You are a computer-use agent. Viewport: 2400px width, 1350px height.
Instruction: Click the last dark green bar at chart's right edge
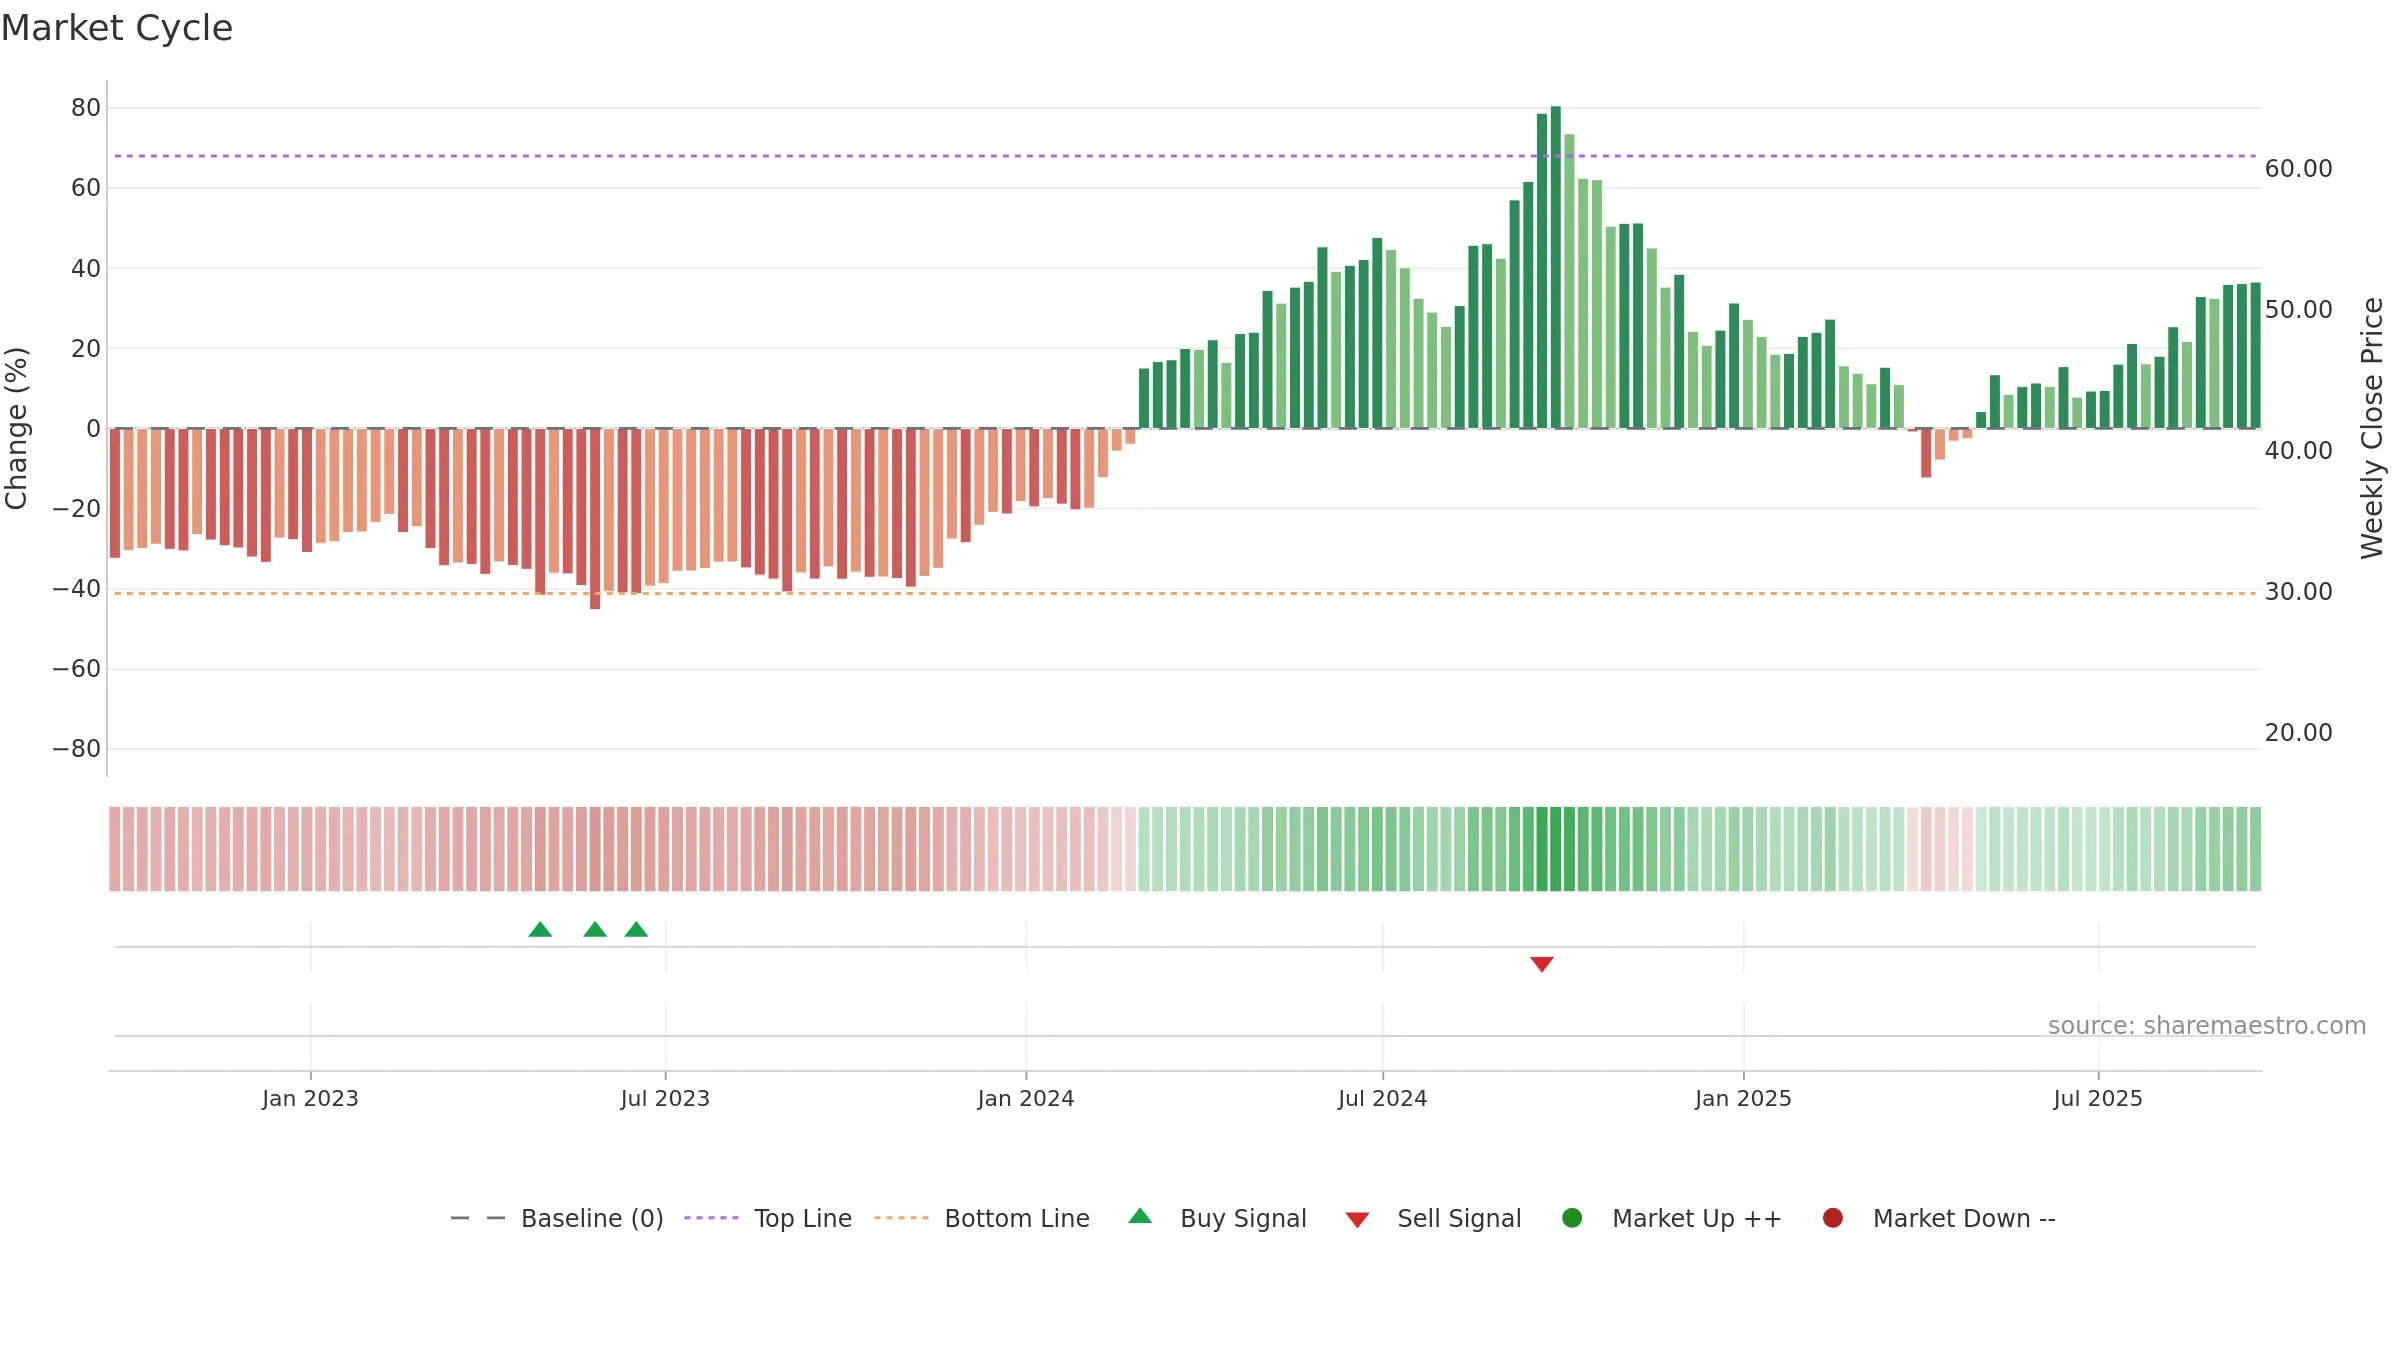coord(2255,355)
